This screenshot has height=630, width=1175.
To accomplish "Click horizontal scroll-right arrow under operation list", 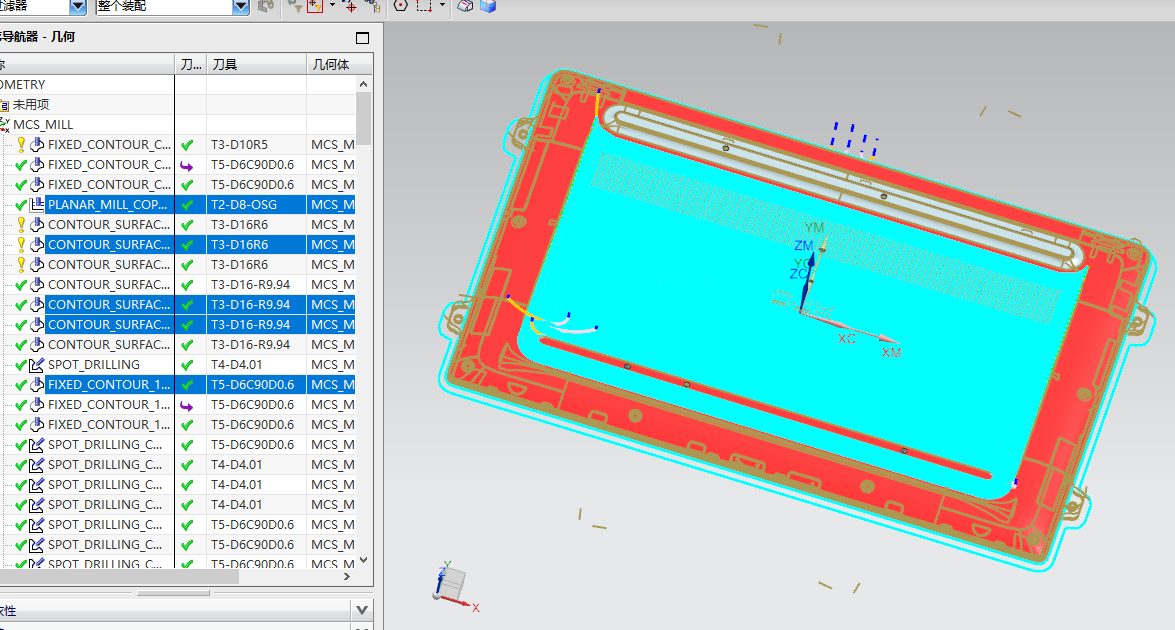I will coord(346,577).
